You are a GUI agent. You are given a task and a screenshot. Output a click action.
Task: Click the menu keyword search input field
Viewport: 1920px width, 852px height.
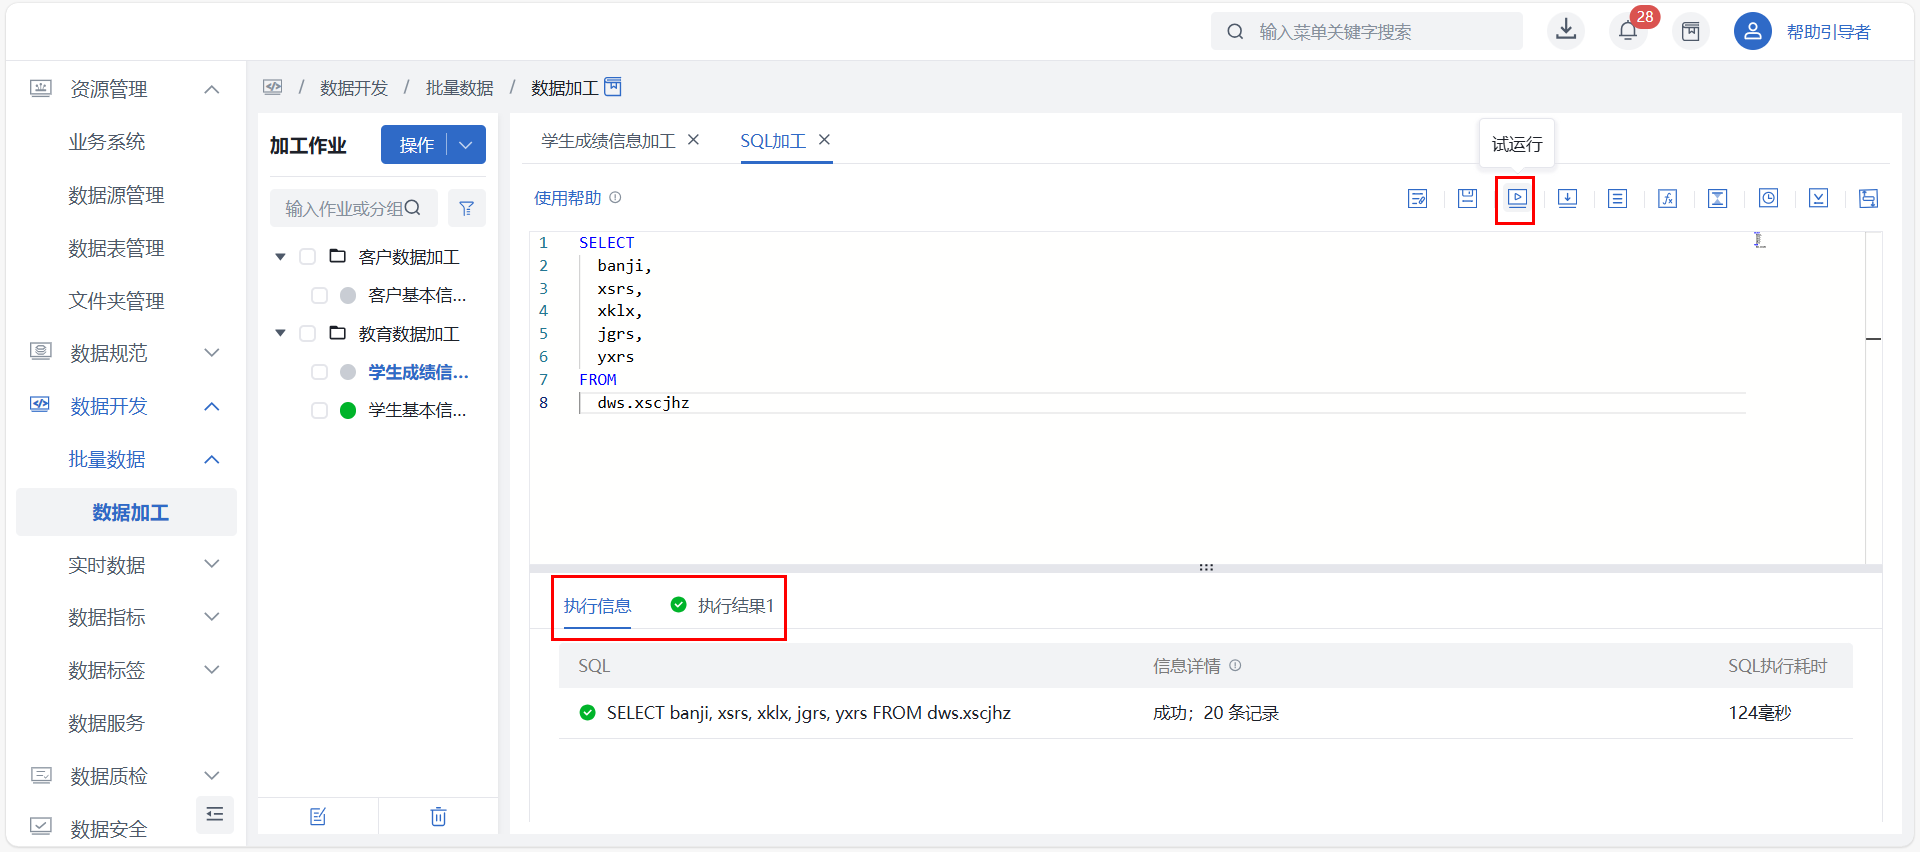click(x=1367, y=31)
